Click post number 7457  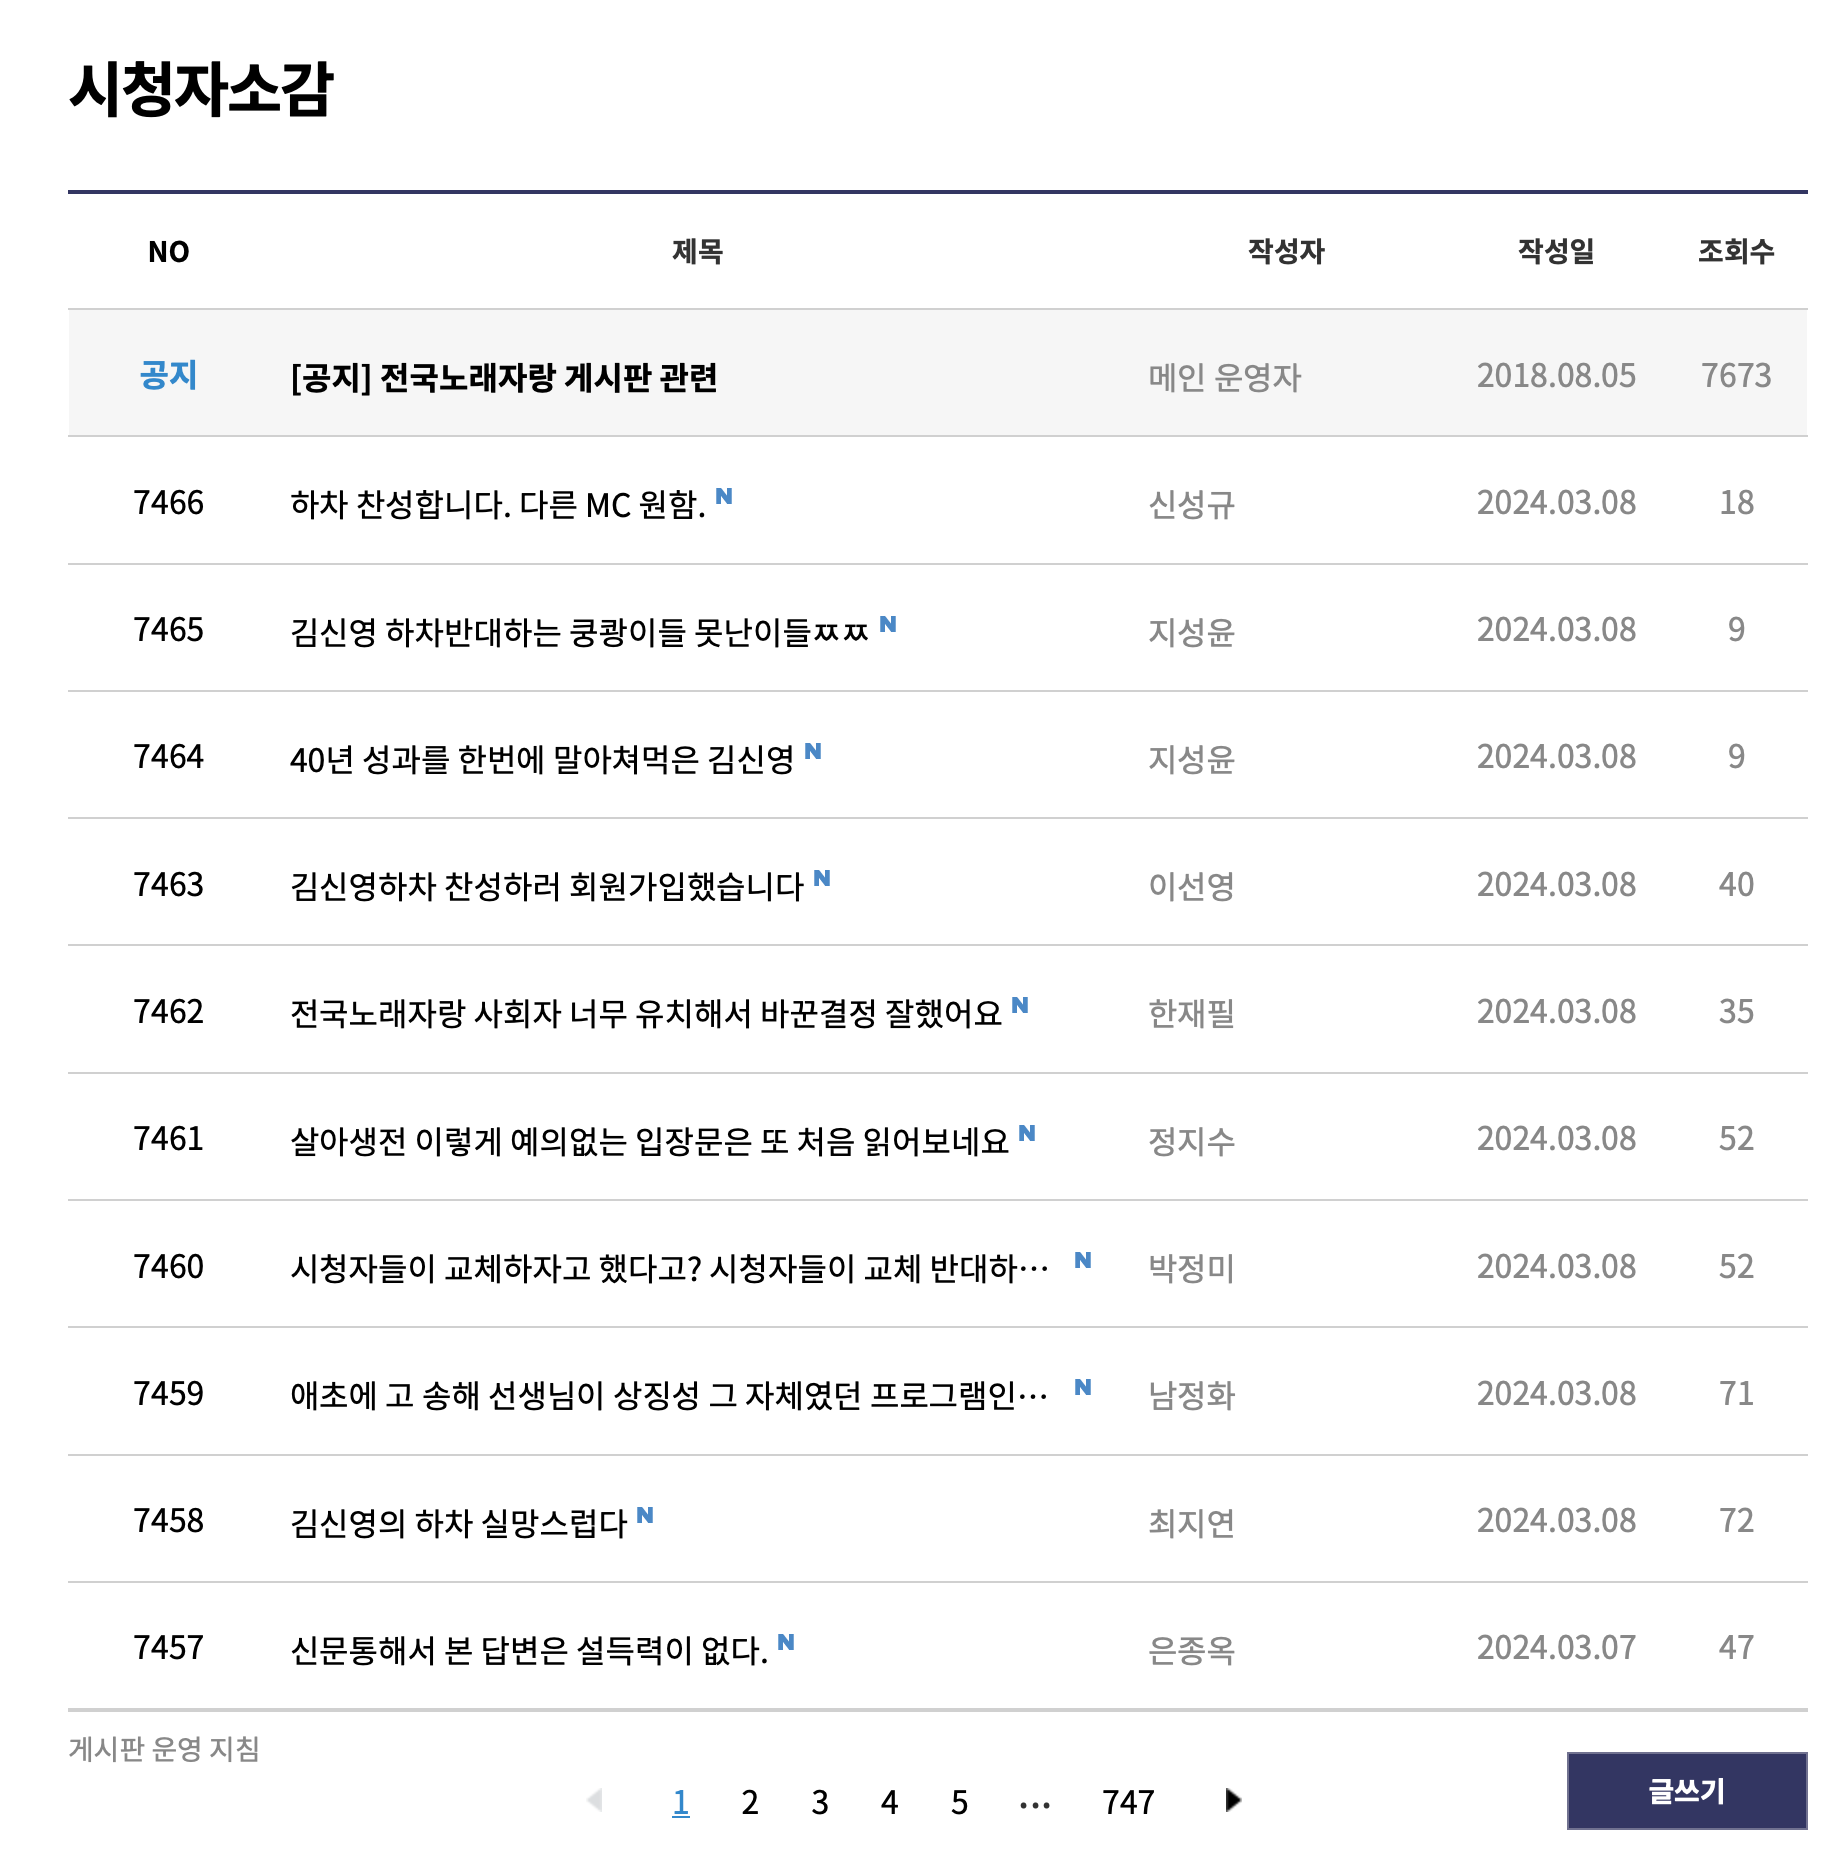tap(169, 1647)
